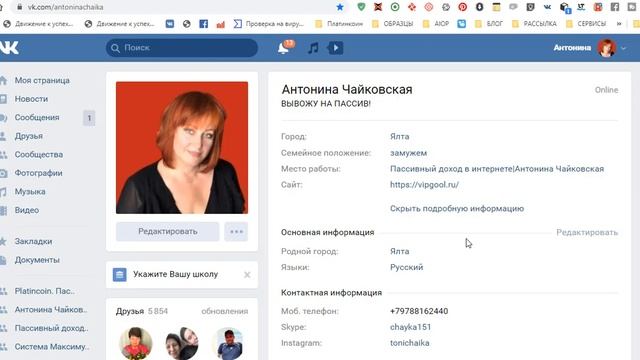Screen dimensions: 640x360
Task: Go to Моя страница in the sidebar
Action: click(x=42, y=80)
